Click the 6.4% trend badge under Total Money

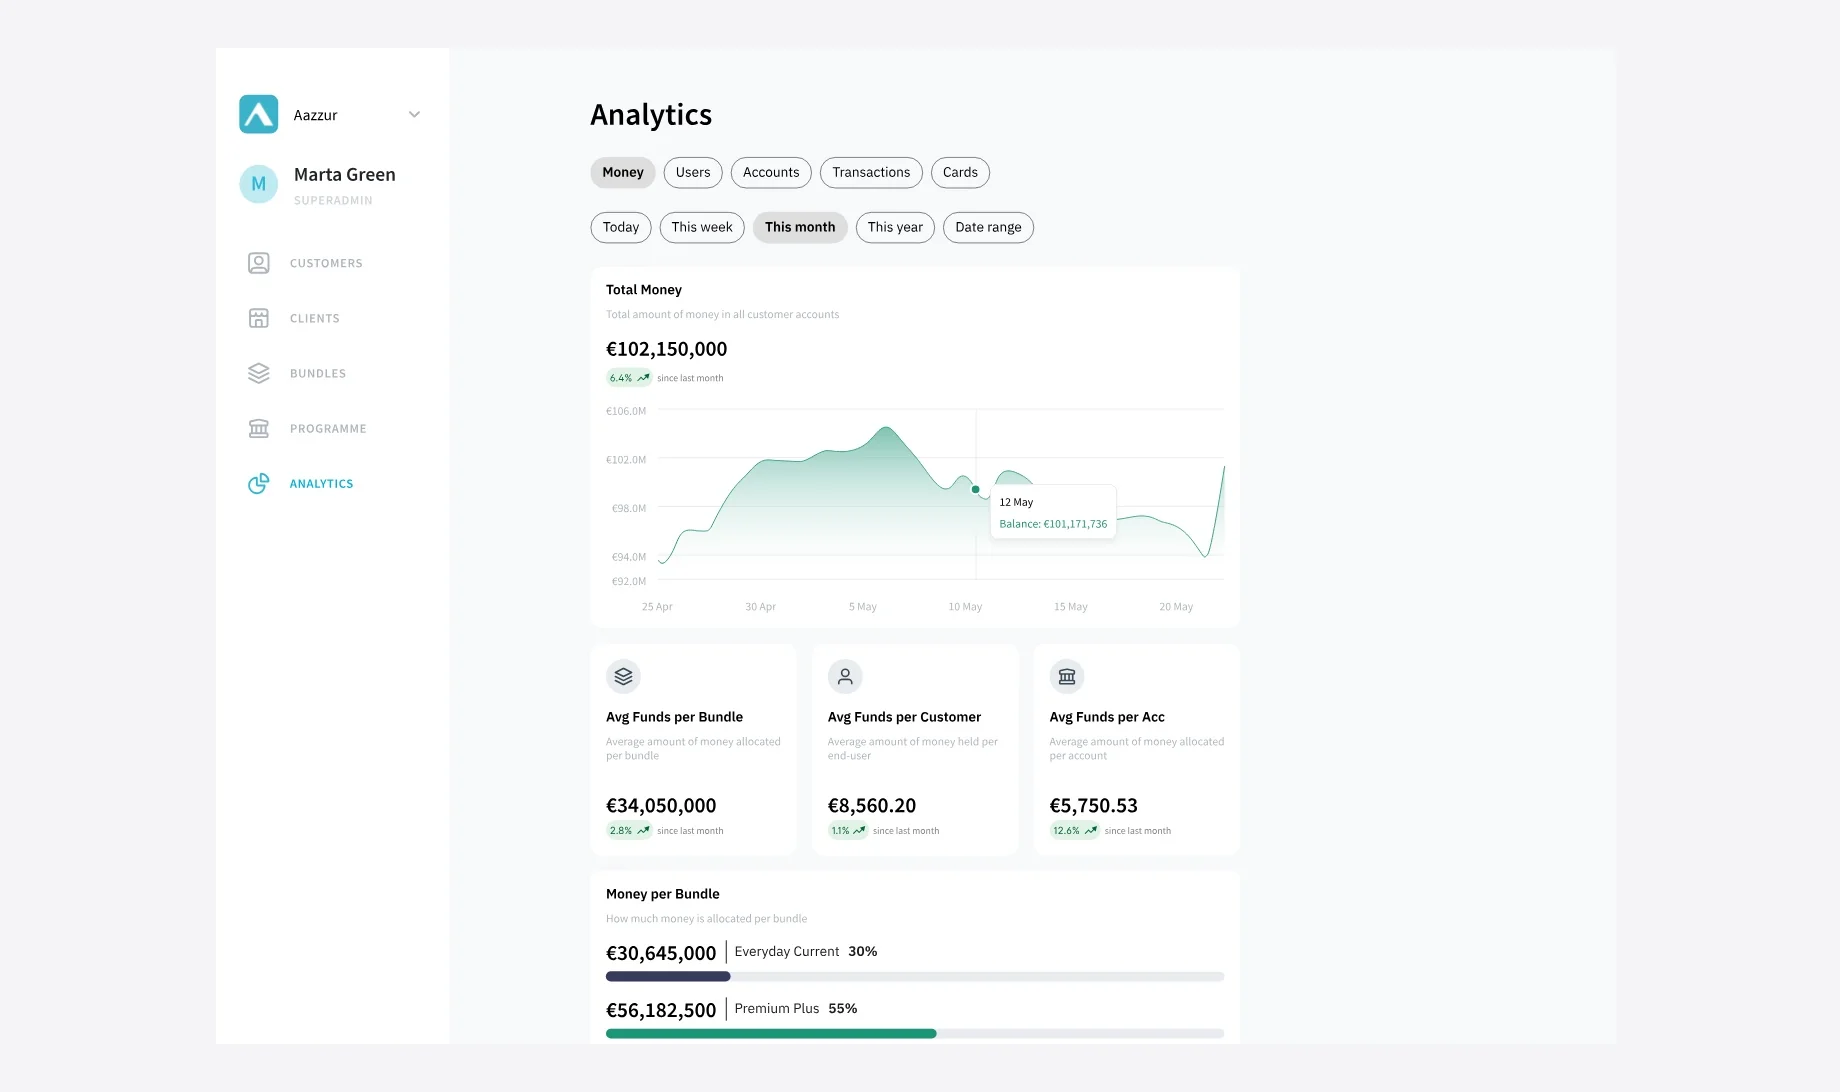[629, 378]
